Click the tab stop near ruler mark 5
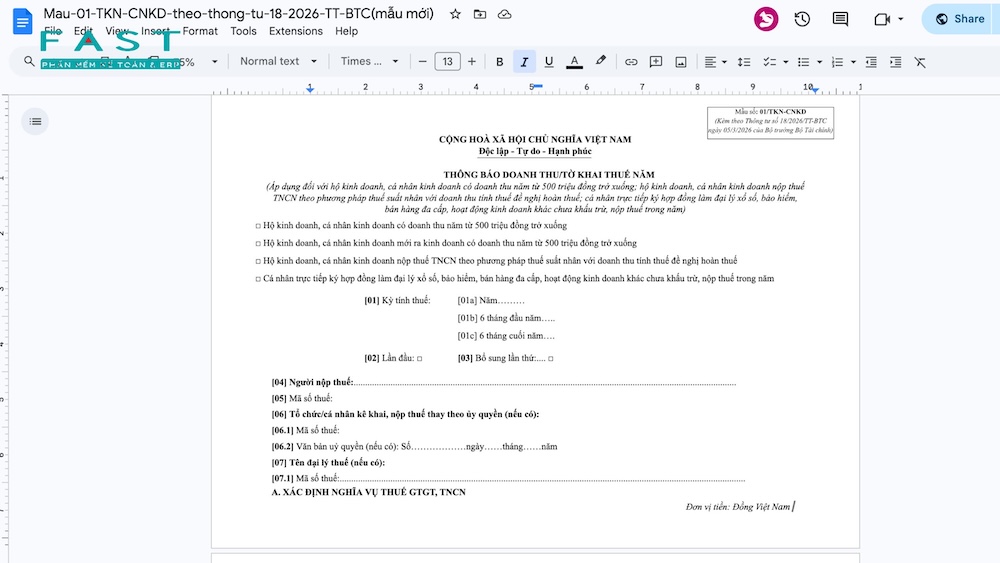This screenshot has width=1000, height=563. tap(538, 85)
